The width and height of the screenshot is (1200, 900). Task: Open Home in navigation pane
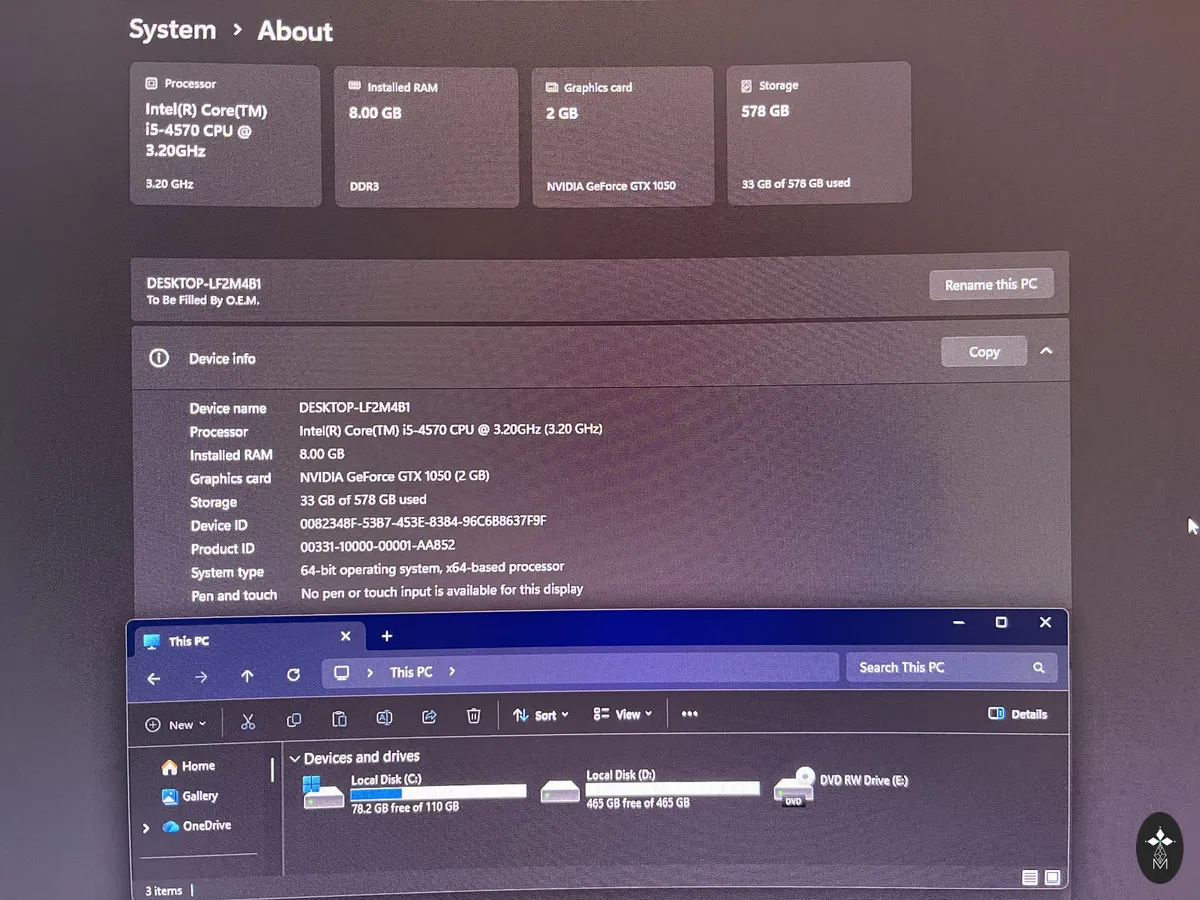188,766
